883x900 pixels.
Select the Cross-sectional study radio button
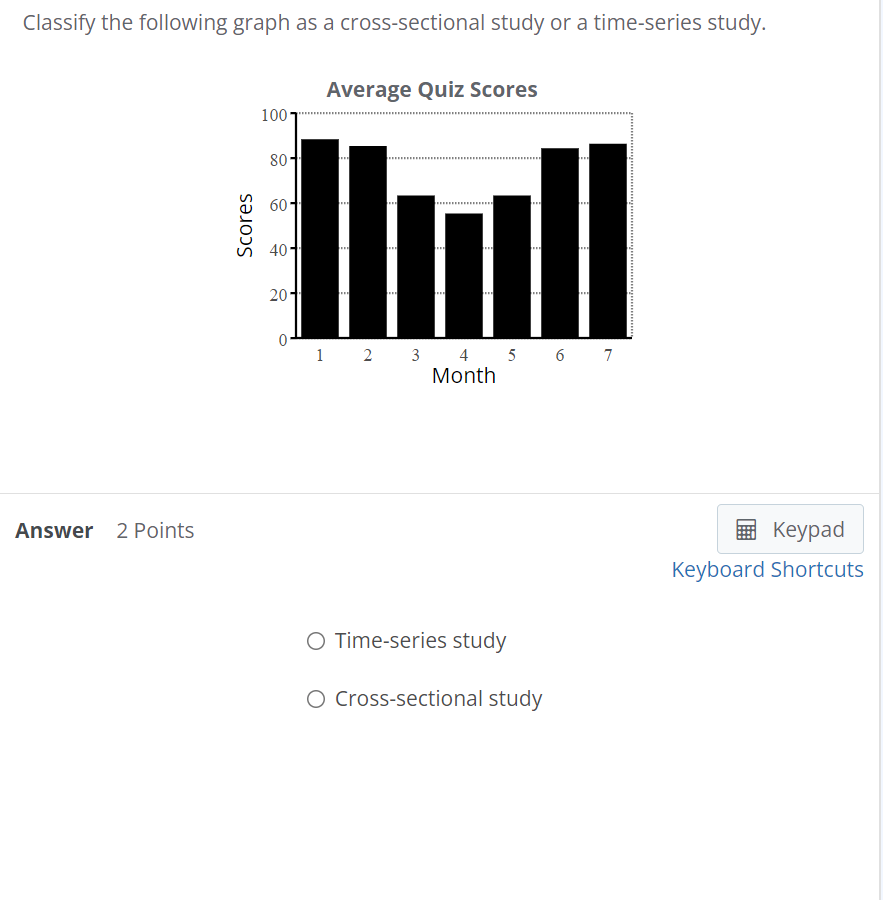click(x=316, y=698)
